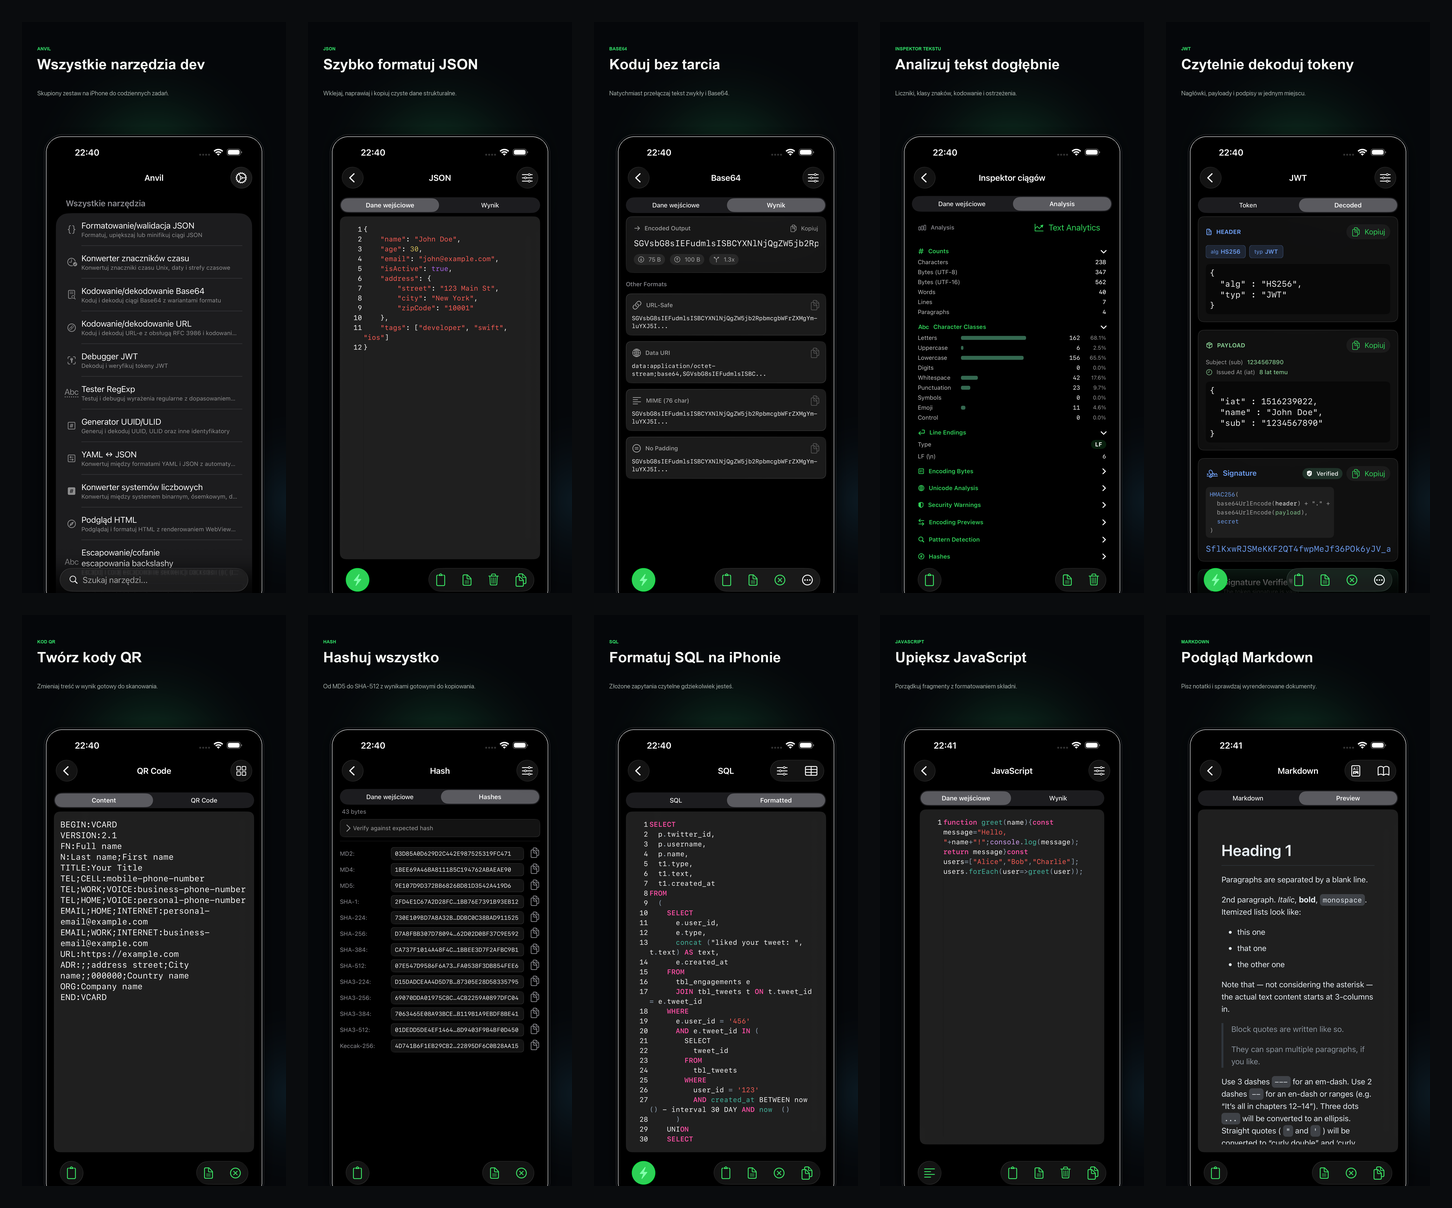
Task: Click Kopiuj next to the Verified badge
Action: coord(1369,474)
